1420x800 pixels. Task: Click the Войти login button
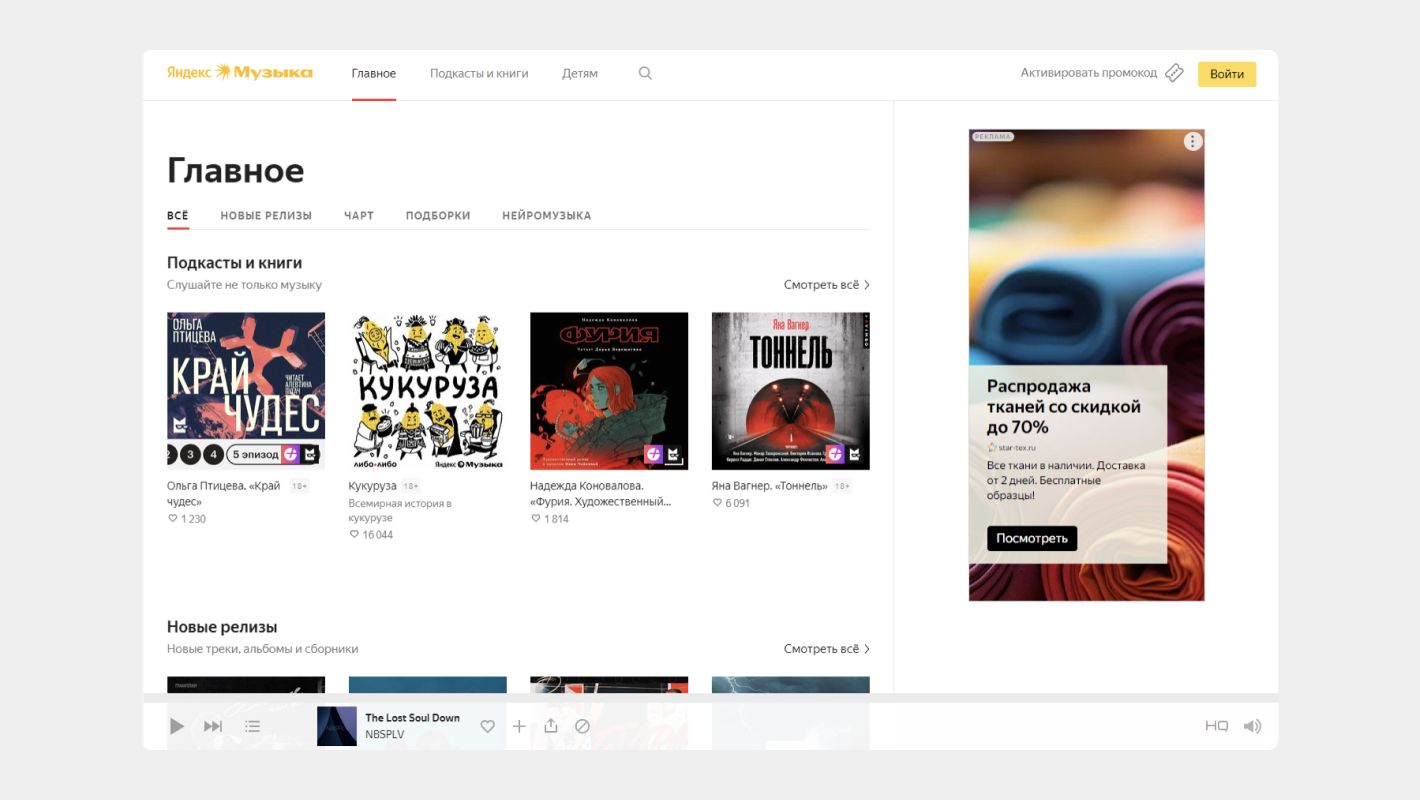tap(1227, 74)
